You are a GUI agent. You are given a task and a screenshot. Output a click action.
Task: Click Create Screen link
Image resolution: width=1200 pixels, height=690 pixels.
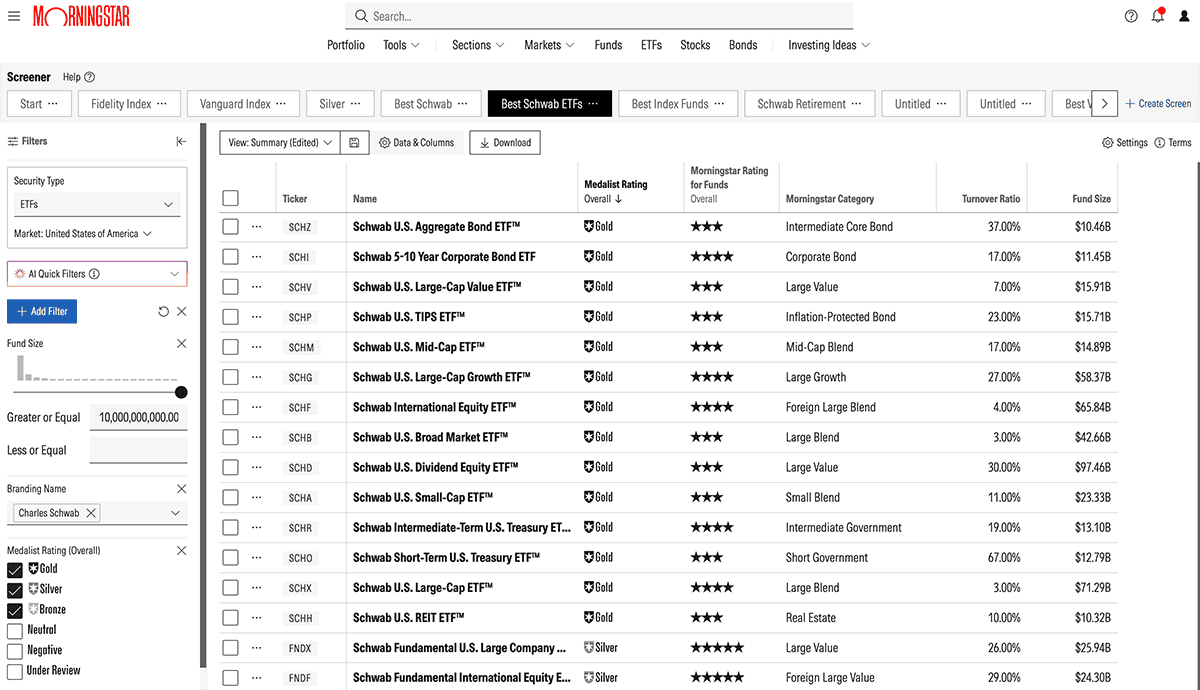coord(1158,104)
